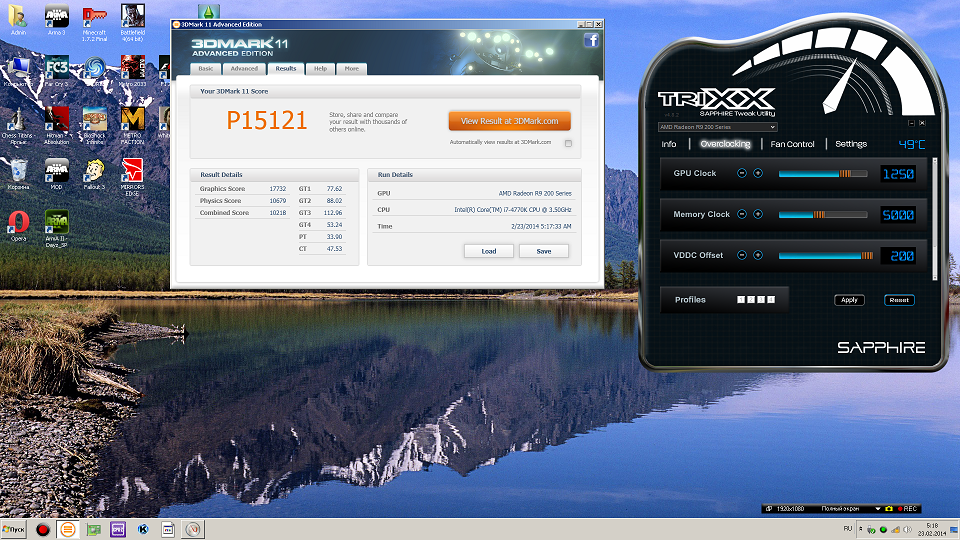Click the VDDC Offset slider track
This screenshot has height=540, width=960.
pos(825,256)
